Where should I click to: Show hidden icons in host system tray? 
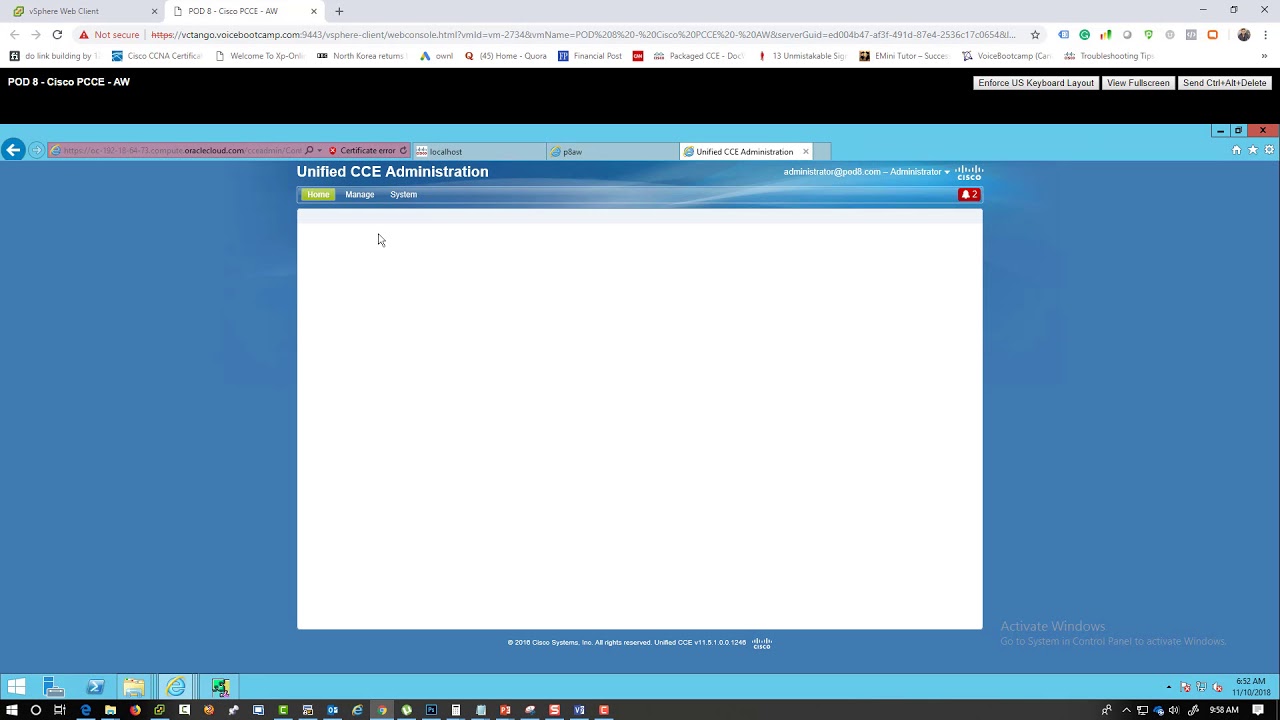[1126, 710]
